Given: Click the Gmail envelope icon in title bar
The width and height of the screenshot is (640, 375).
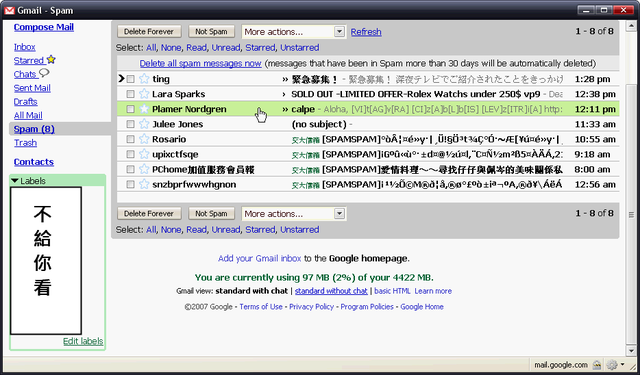Looking at the screenshot, I should tap(9, 10).
